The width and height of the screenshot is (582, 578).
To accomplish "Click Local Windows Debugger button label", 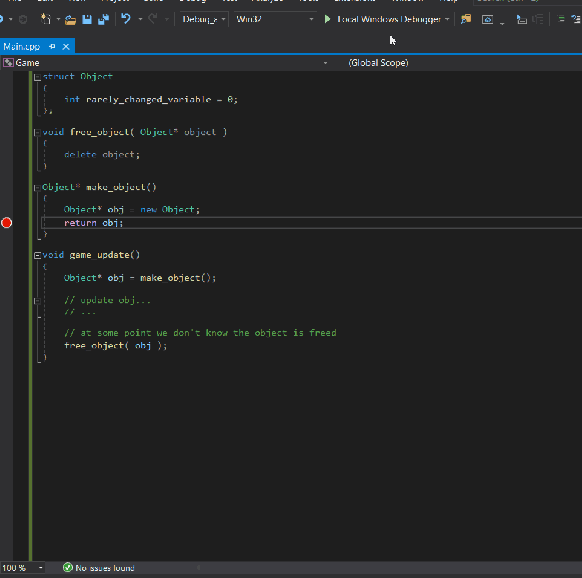I will point(389,19).
